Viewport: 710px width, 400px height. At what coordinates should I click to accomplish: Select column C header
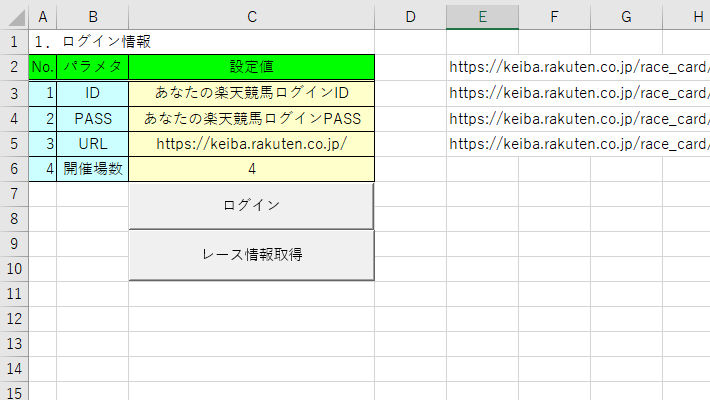(252, 17)
